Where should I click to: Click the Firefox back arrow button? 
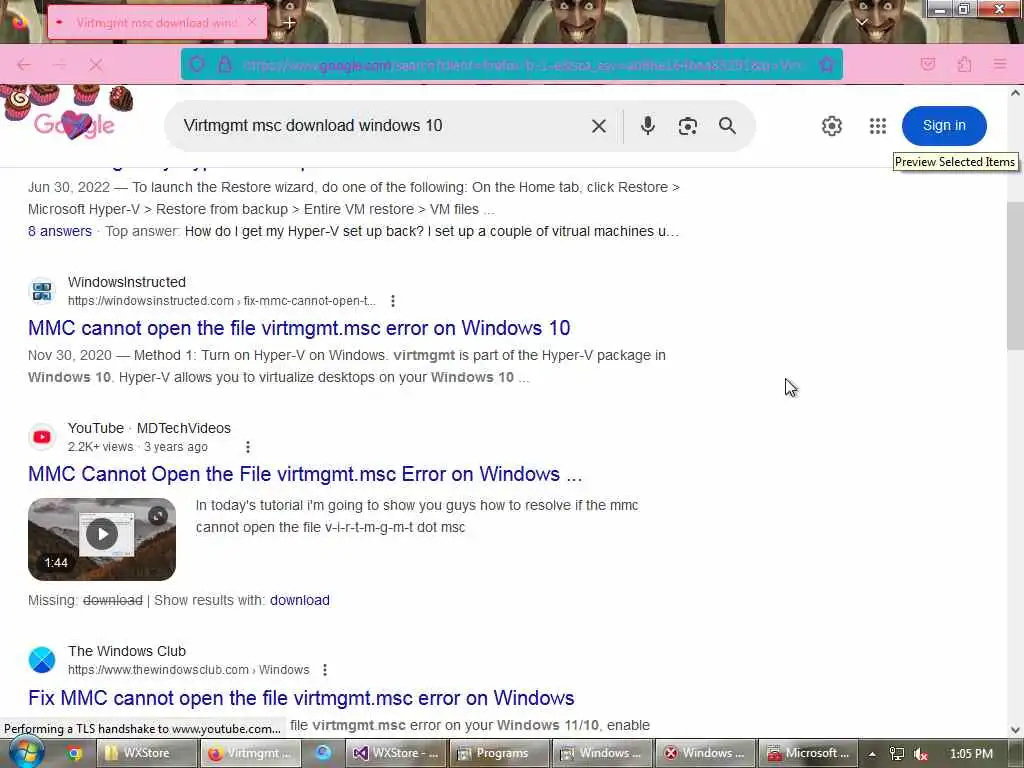(x=24, y=65)
